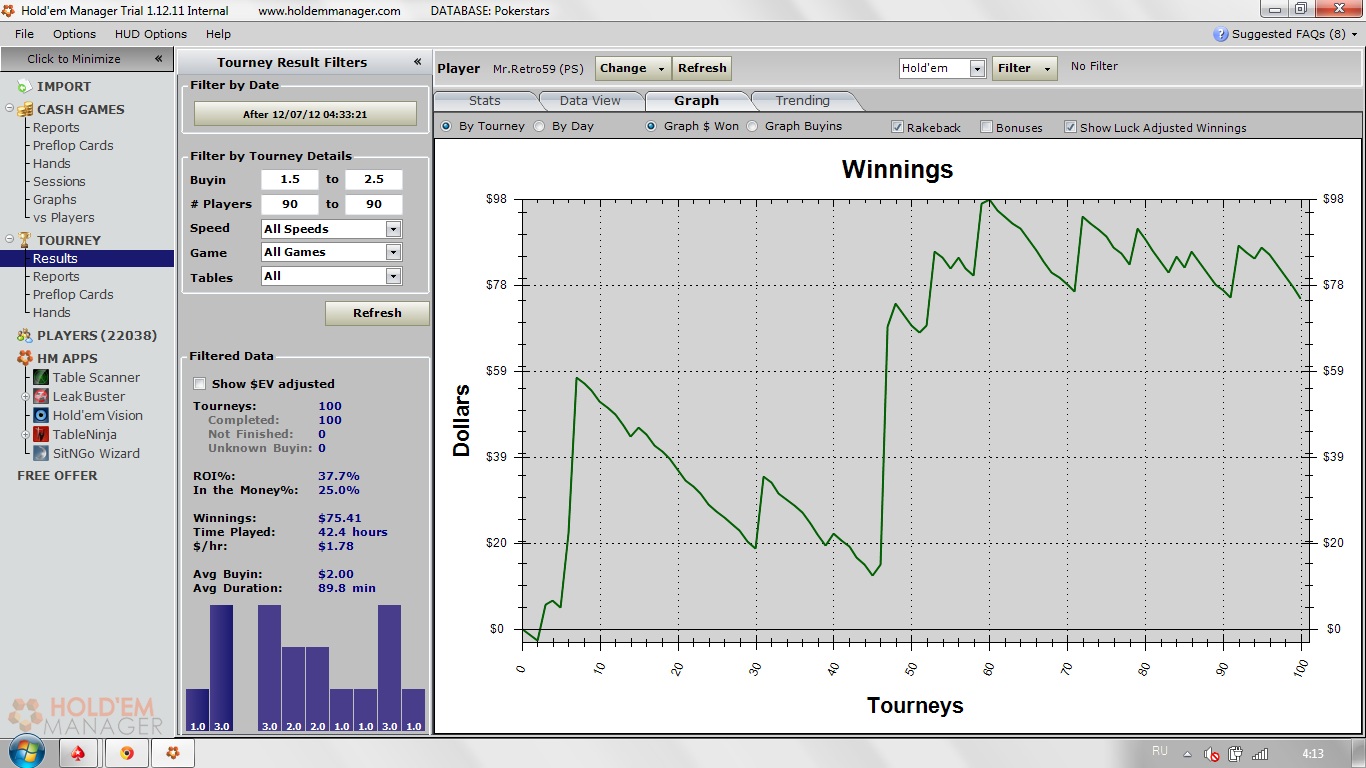Enable Show $EV adjusted checkbox

(199, 383)
